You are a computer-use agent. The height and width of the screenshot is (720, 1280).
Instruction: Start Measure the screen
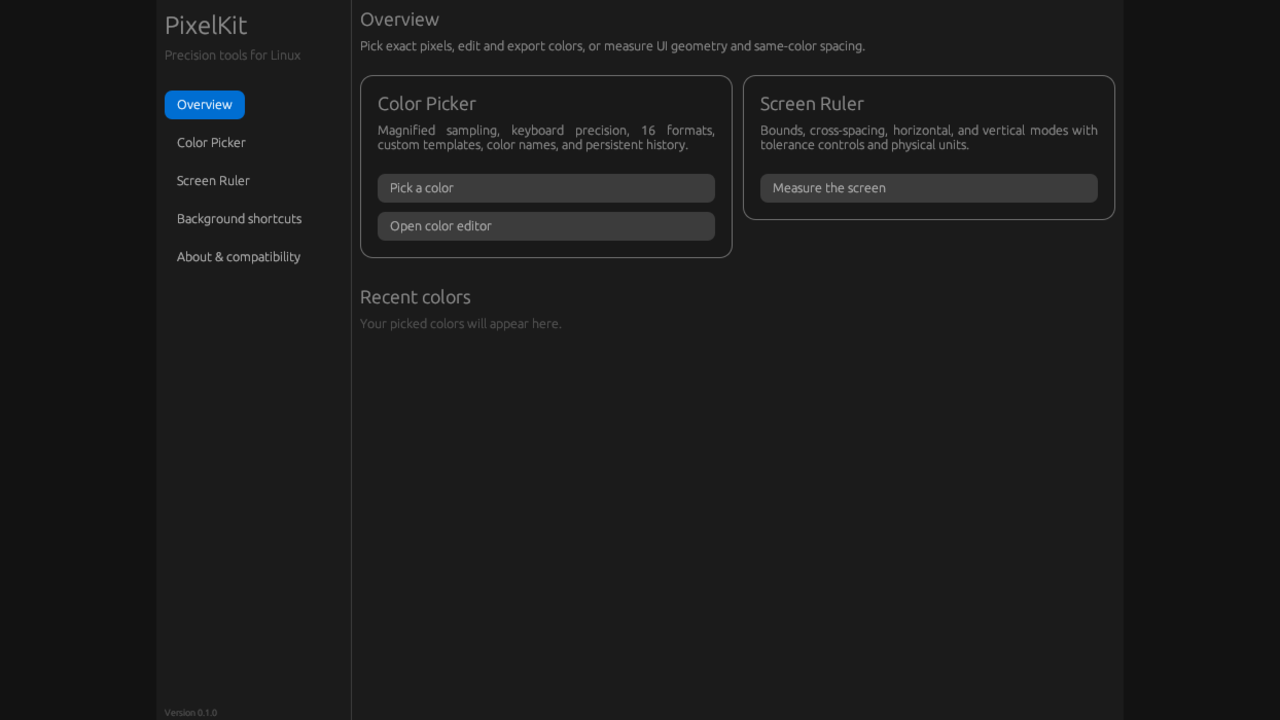(x=929, y=188)
